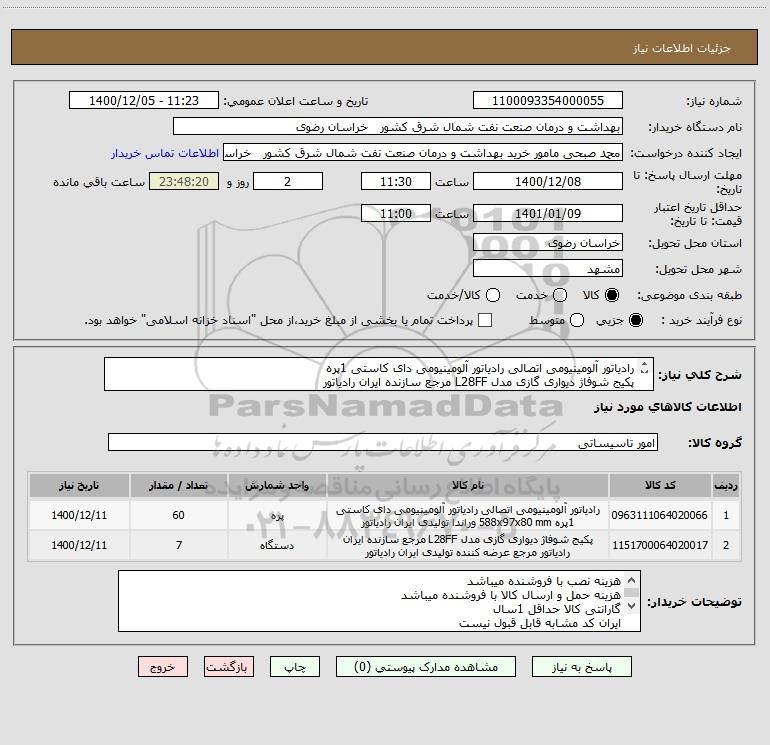Click the L28FF wall package product name

pos(468,546)
